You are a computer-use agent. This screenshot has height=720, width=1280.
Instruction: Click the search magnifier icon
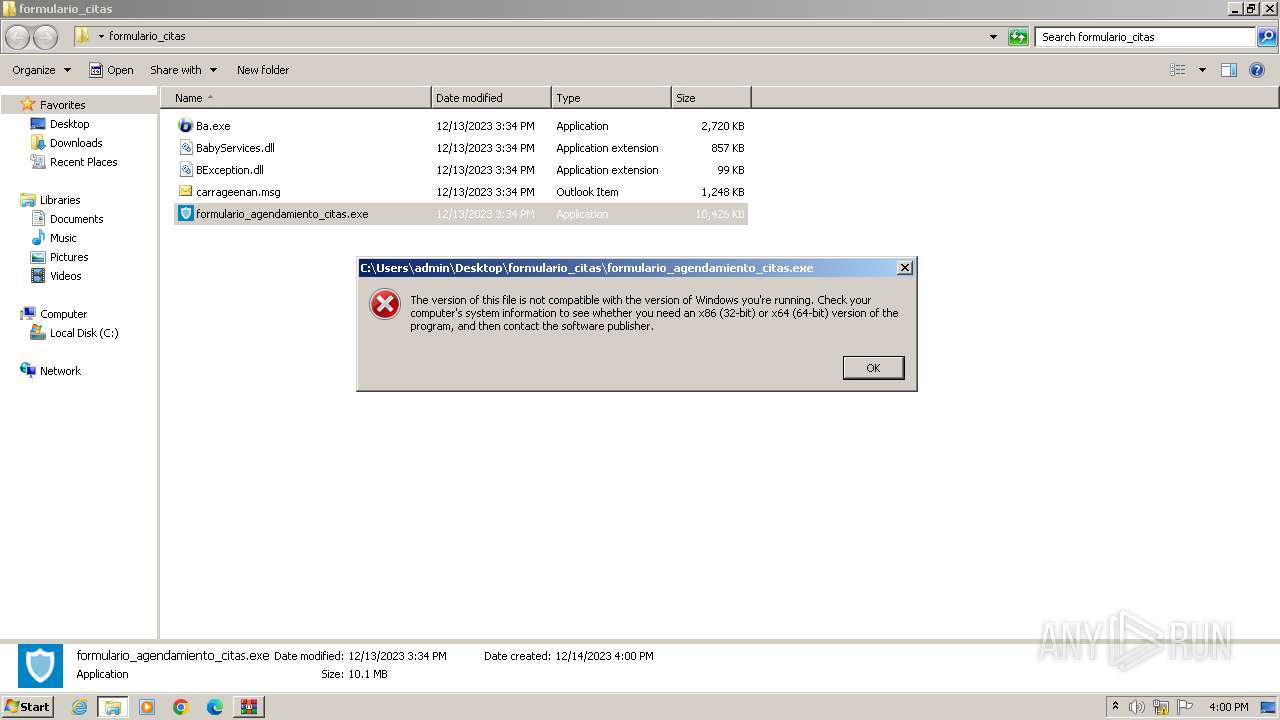click(x=1267, y=37)
